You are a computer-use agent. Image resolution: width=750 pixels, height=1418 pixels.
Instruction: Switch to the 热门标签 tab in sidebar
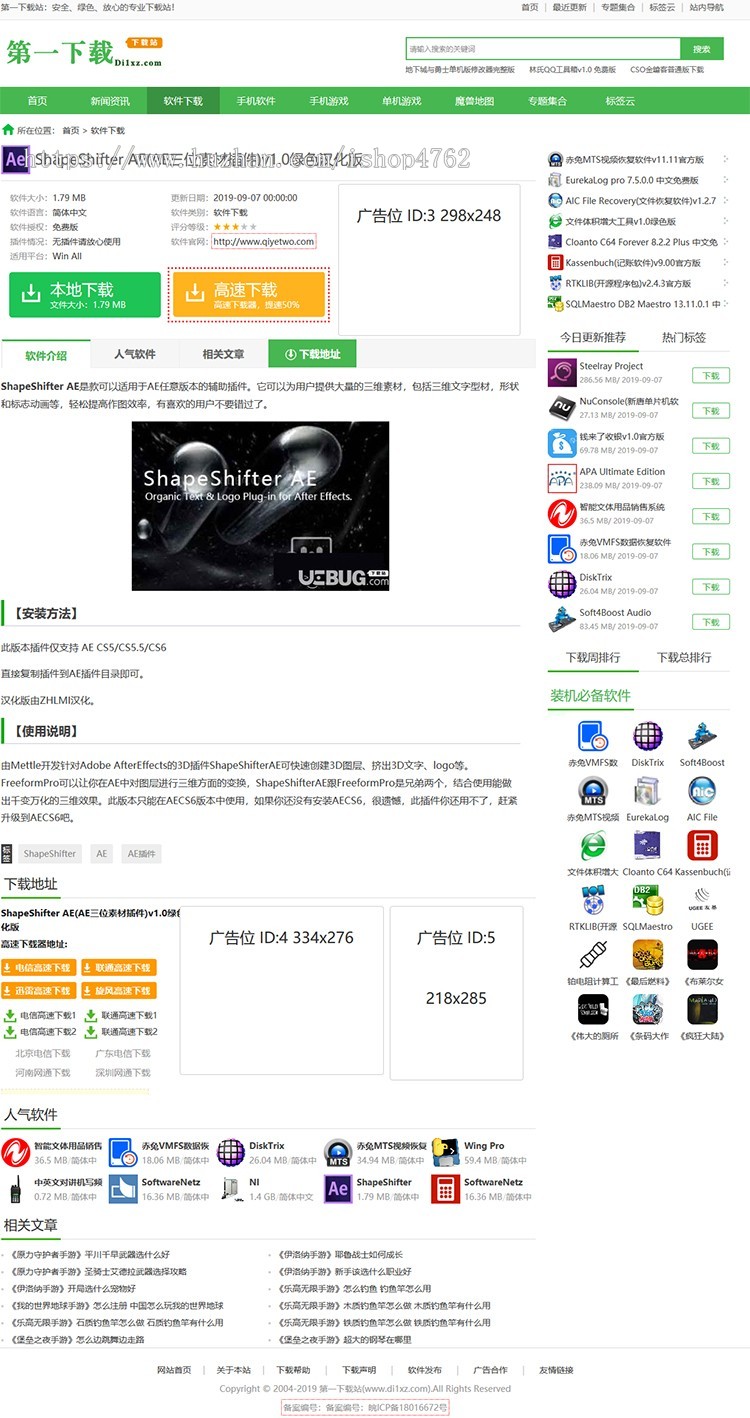(684, 337)
